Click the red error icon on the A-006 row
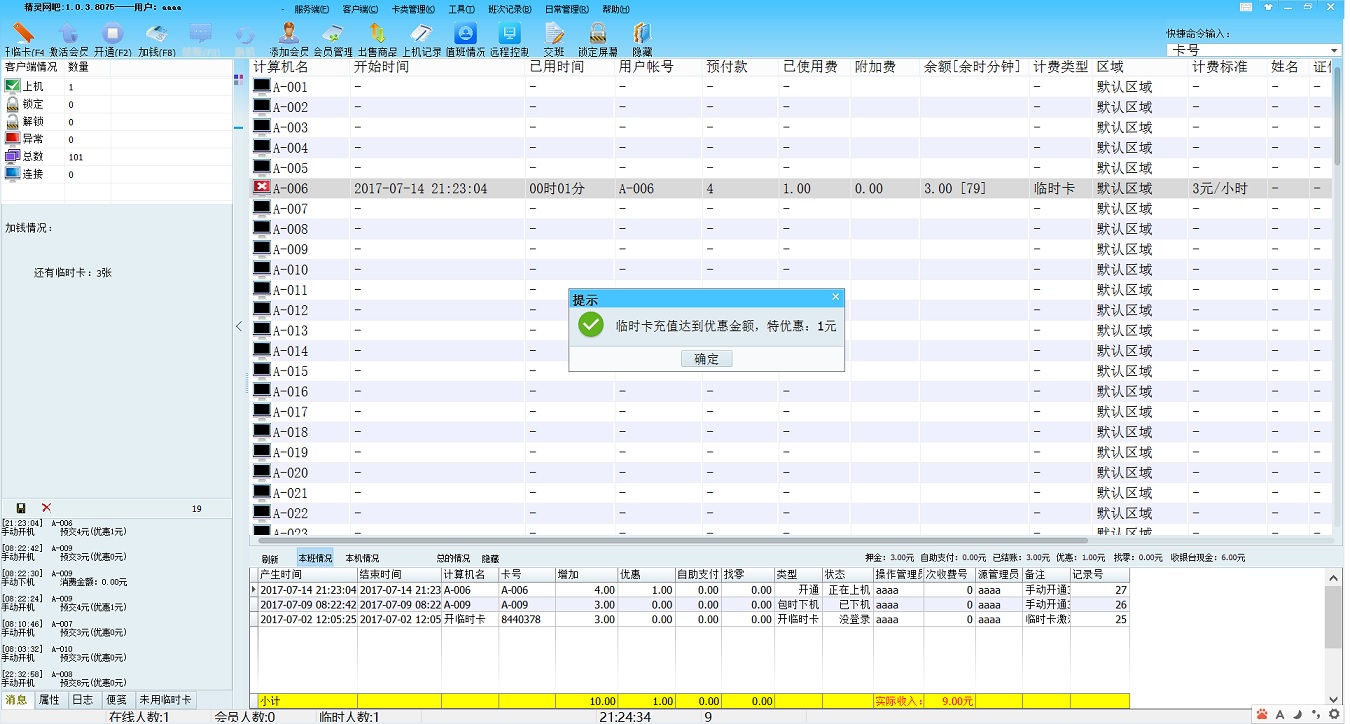Image resolution: width=1350 pixels, height=724 pixels. 262,188
